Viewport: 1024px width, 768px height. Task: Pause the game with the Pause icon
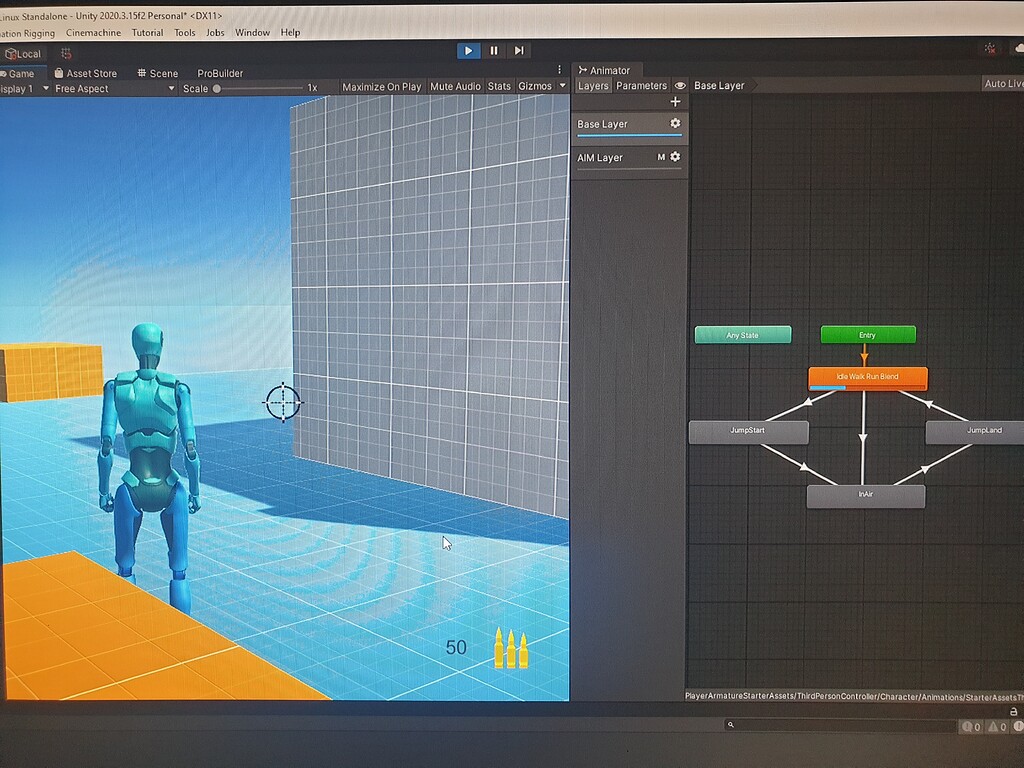tap(493, 50)
